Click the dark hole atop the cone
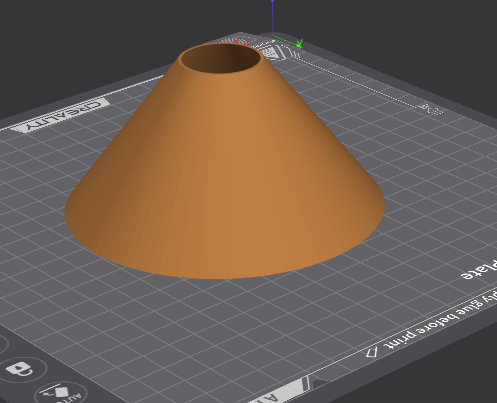The image size is (497, 403). (x=221, y=58)
